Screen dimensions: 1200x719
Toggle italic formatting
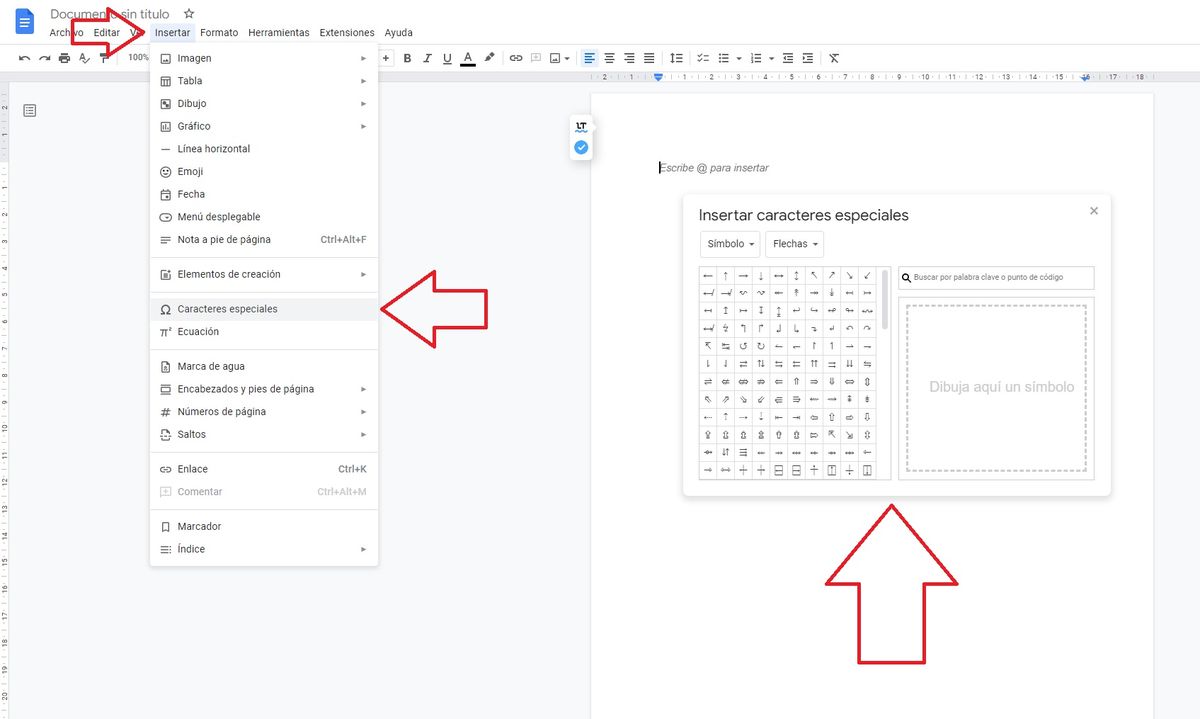[x=427, y=57]
